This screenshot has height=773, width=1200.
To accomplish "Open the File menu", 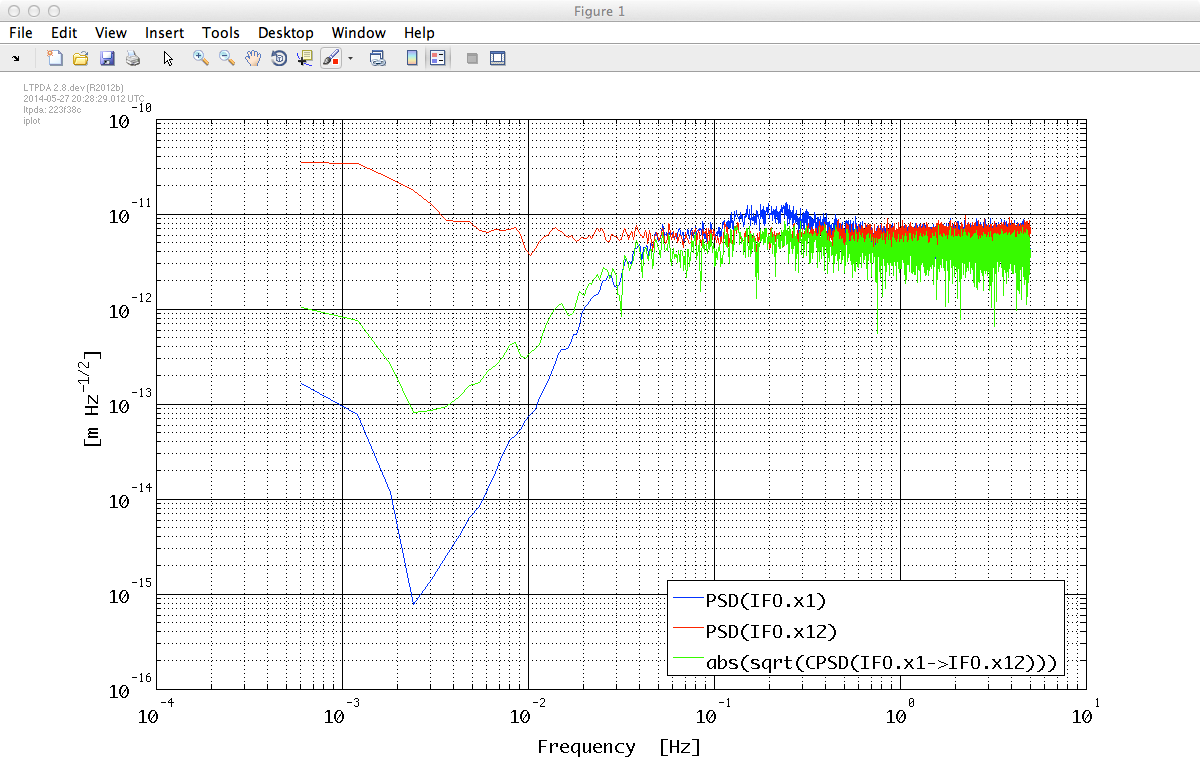I will click(20, 33).
